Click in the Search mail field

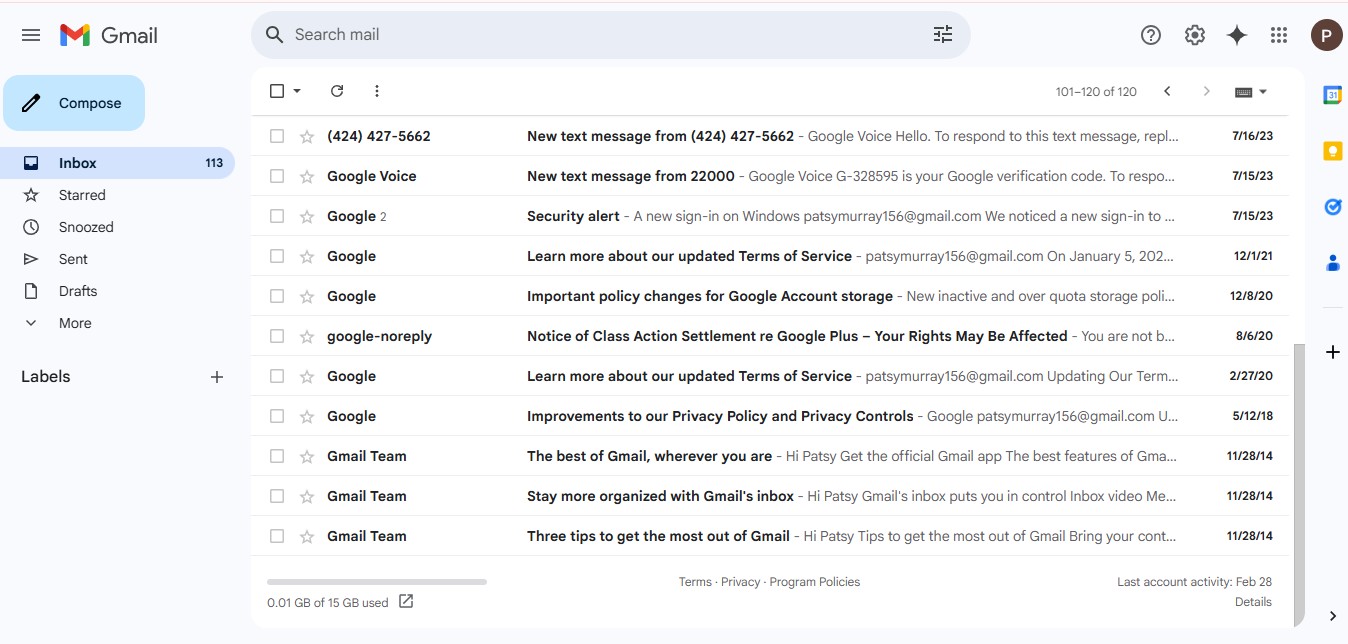pyautogui.click(x=610, y=35)
